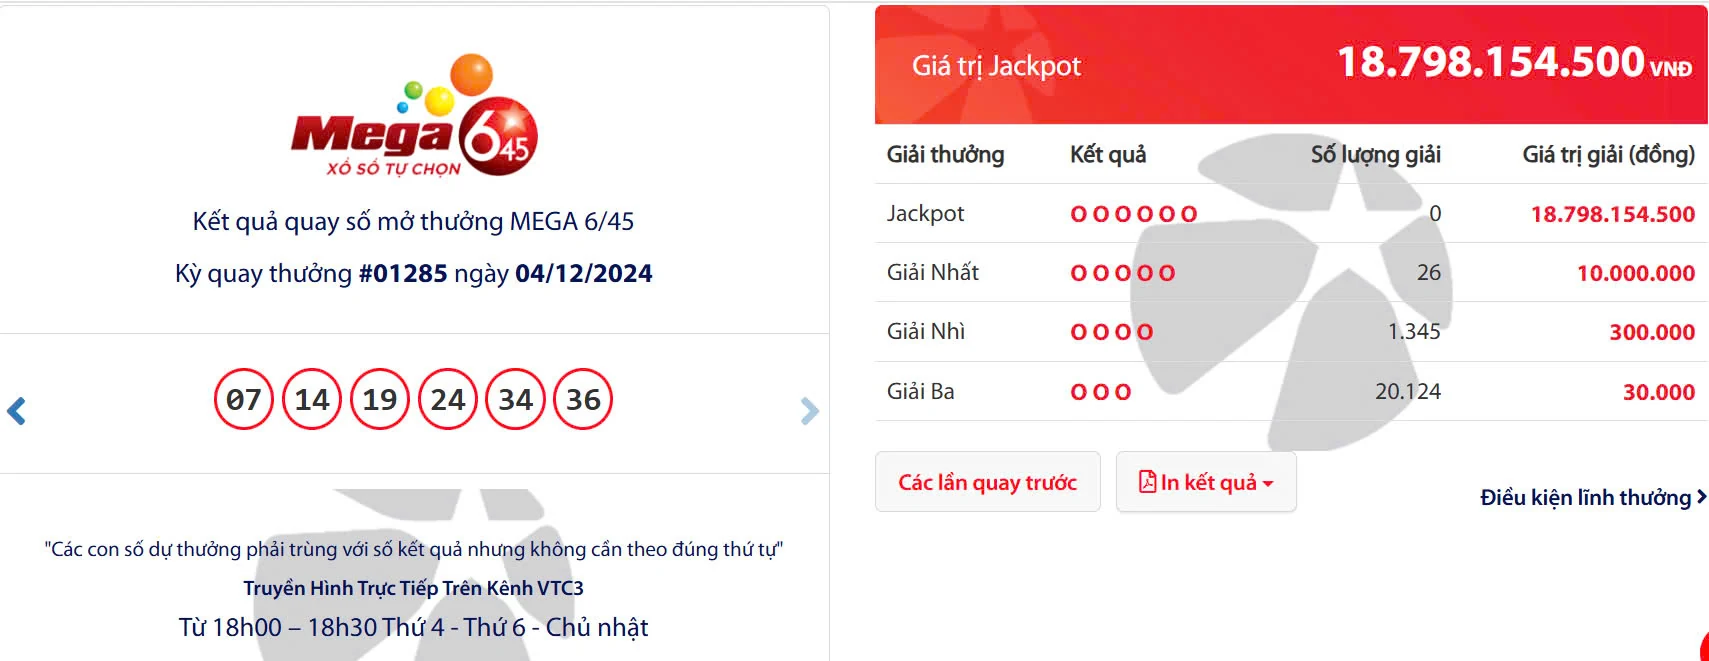Click lottery ball number 24
Screen dimensions: 1709x661
click(447, 398)
